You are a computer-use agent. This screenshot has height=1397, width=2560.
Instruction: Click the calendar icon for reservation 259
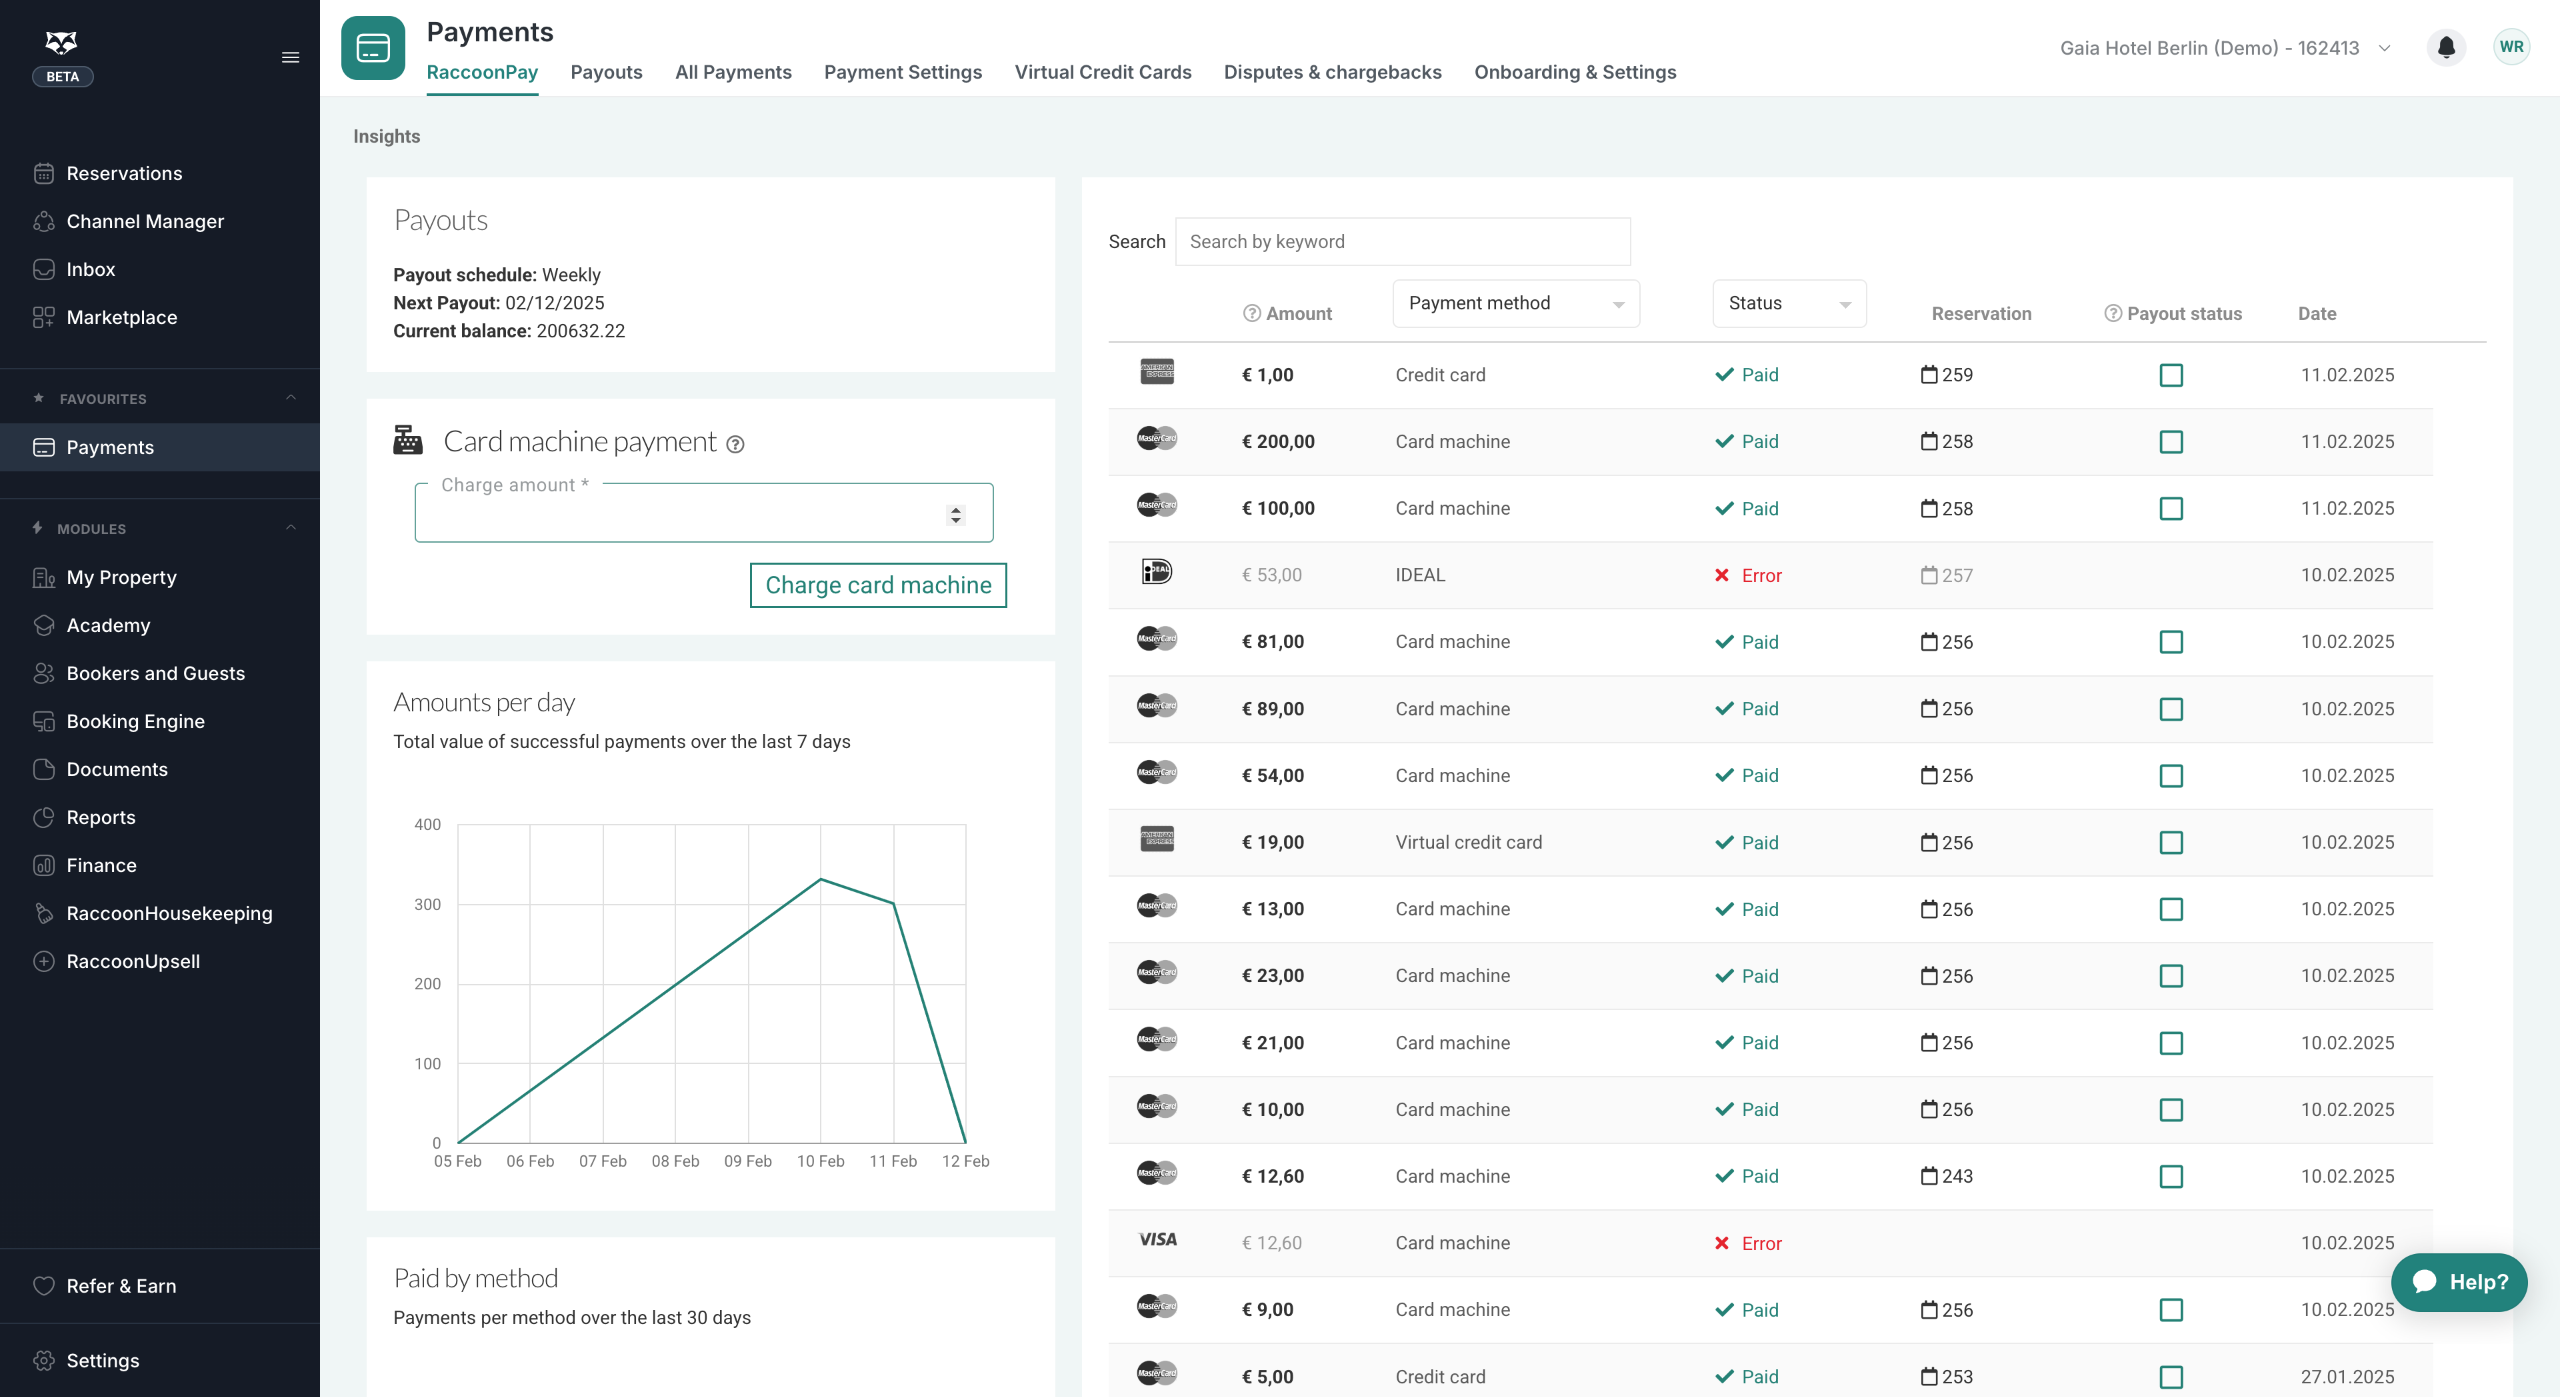click(1929, 375)
